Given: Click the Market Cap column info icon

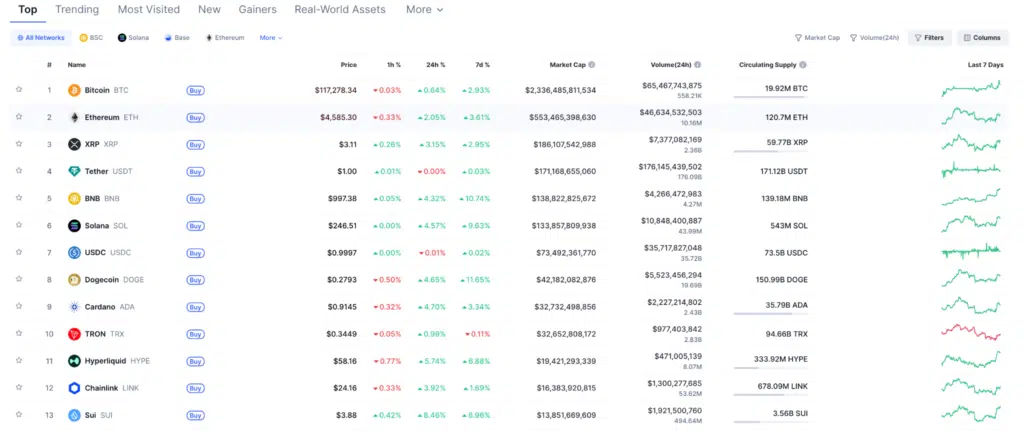Looking at the screenshot, I should (x=592, y=65).
